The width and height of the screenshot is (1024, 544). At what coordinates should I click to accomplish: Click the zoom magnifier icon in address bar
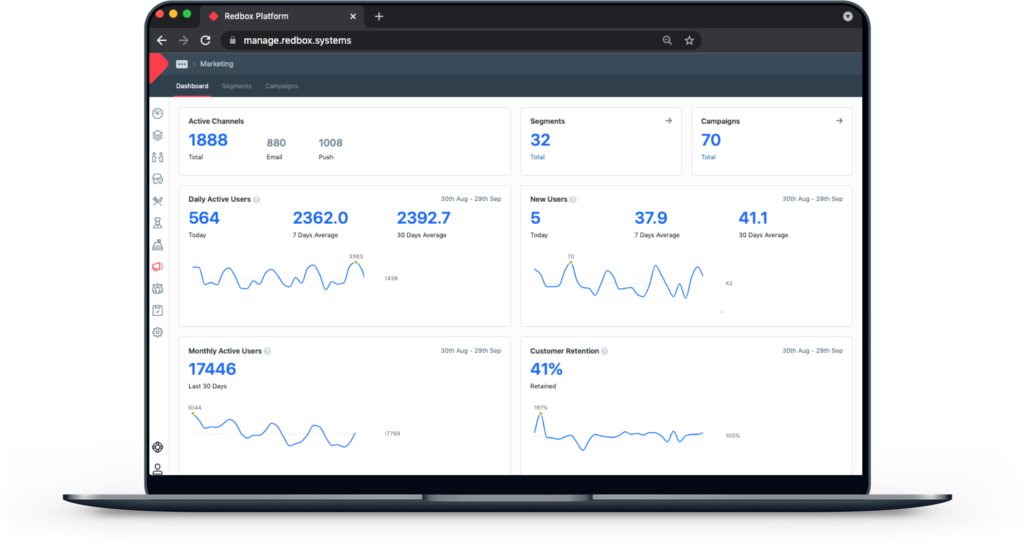coord(667,41)
